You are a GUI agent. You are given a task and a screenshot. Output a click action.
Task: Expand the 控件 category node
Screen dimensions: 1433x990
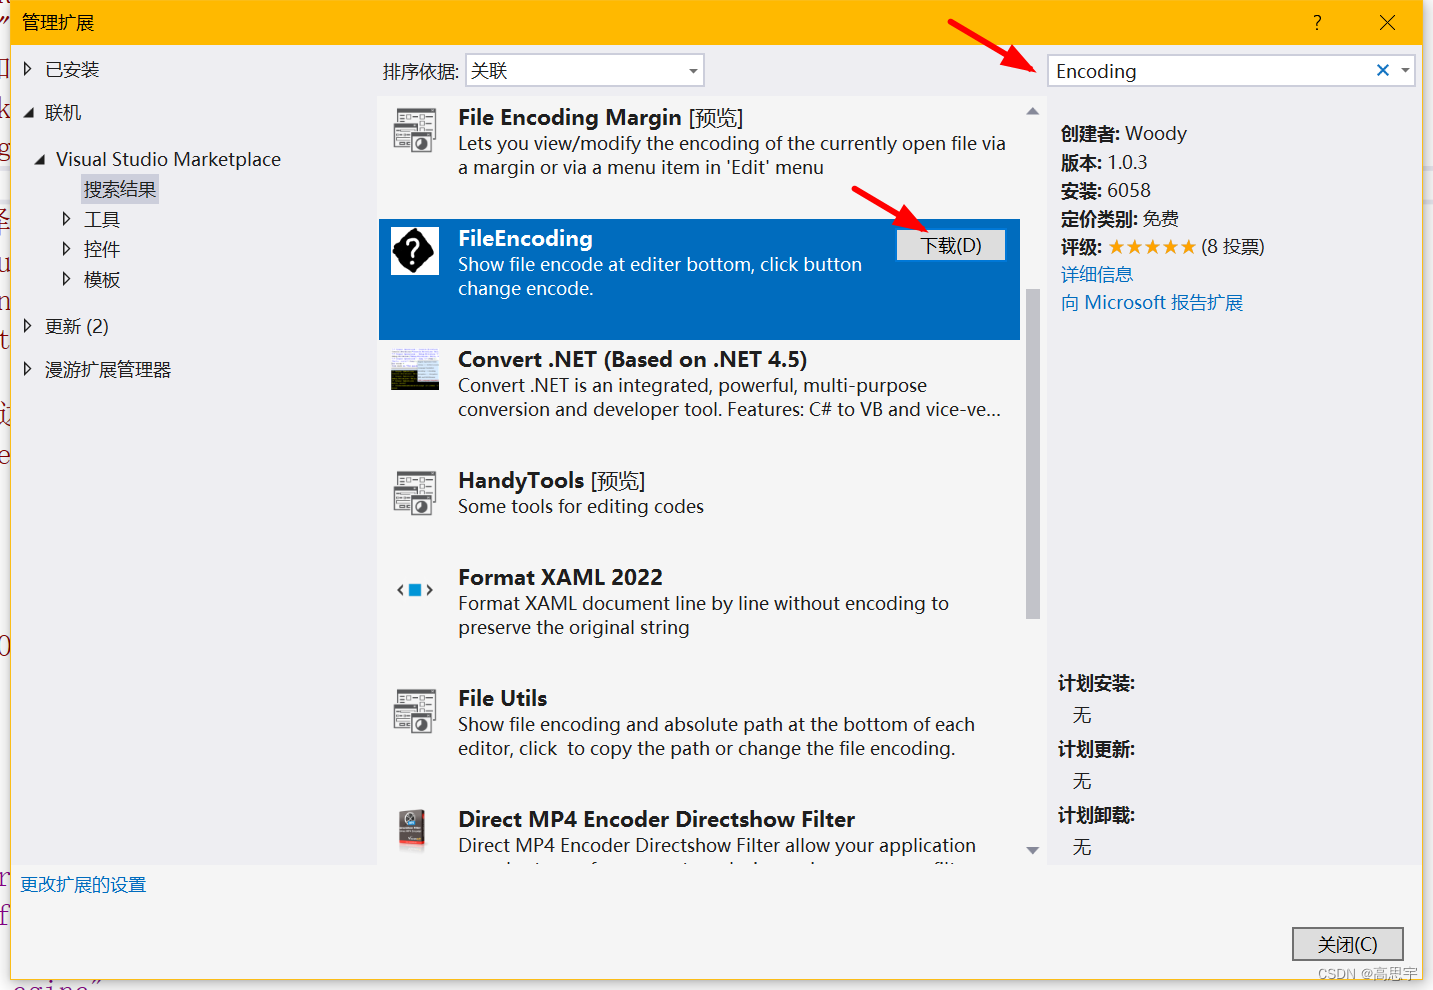click(x=66, y=249)
